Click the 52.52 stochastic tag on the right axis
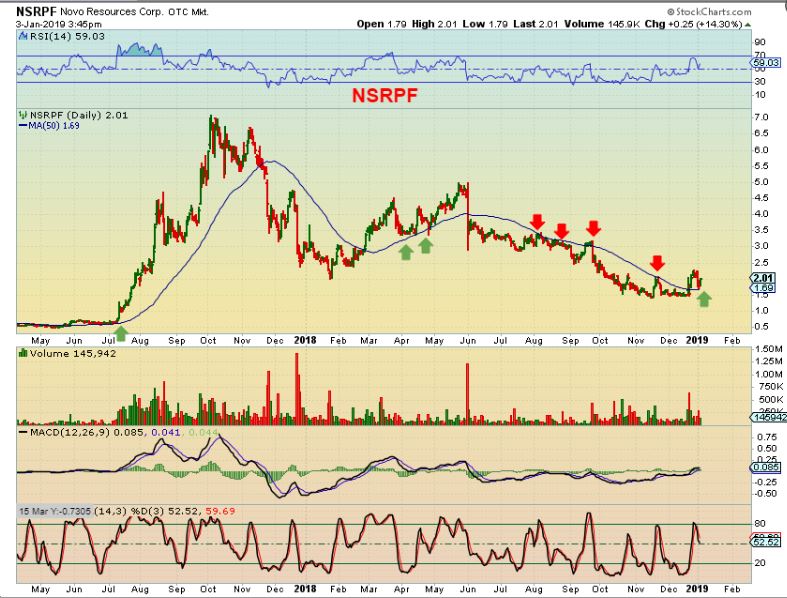Image resolution: width=787 pixels, height=598 pixels. 765,542
